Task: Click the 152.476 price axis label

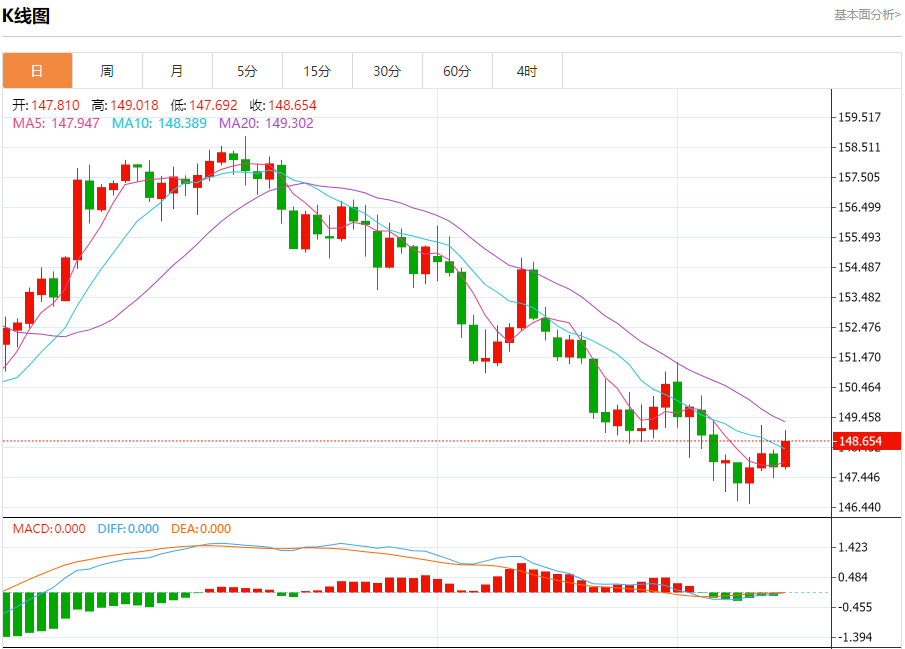Action: 859,327
